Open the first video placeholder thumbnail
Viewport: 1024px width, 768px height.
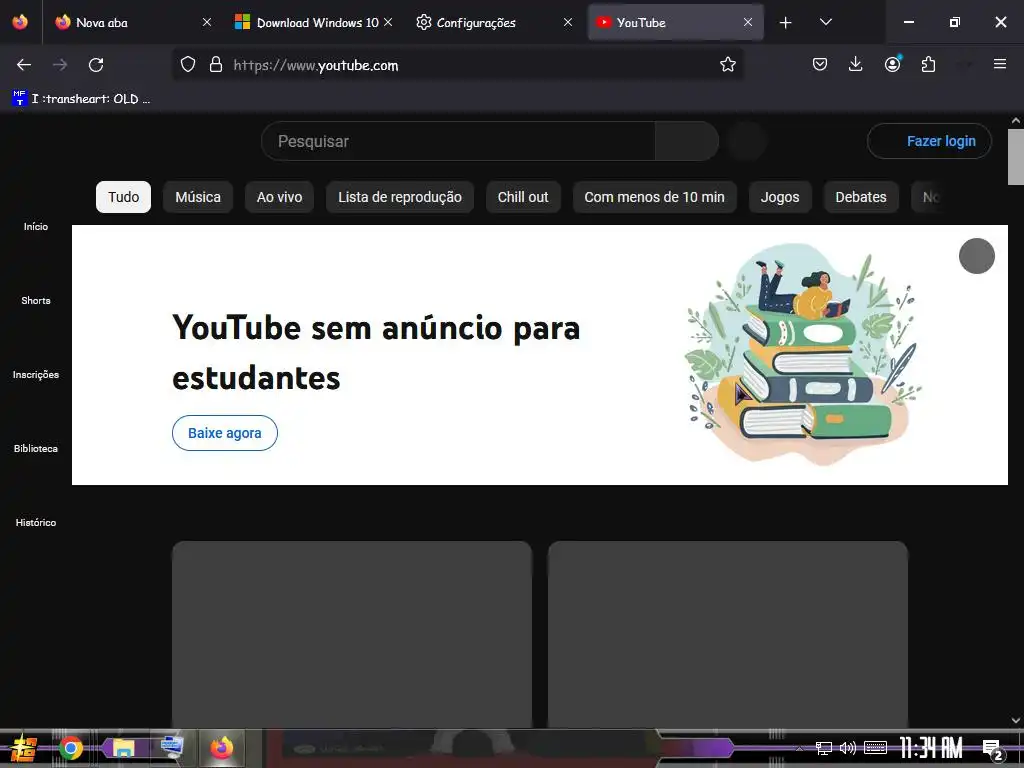[352, 633]
